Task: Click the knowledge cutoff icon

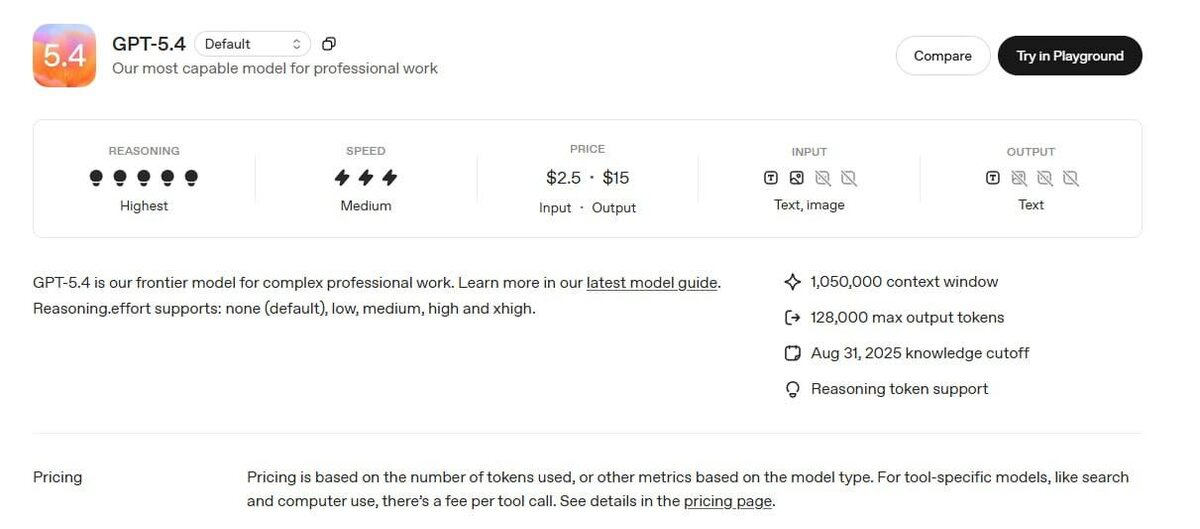Action: point(793,353)
